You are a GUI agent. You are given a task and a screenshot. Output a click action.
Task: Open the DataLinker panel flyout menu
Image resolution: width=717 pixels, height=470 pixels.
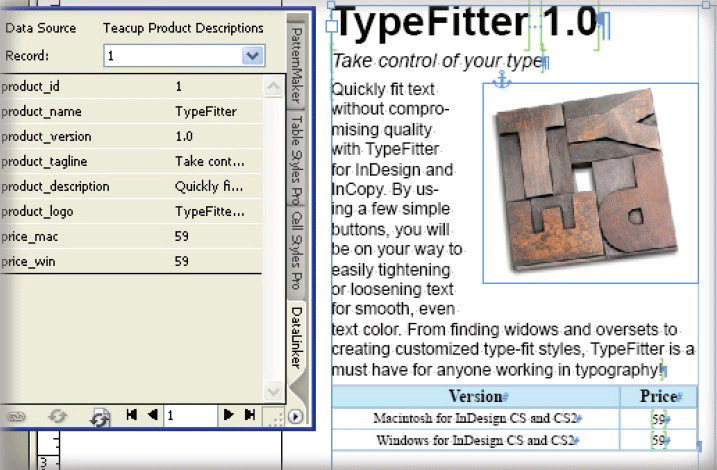tap(295, 417)
